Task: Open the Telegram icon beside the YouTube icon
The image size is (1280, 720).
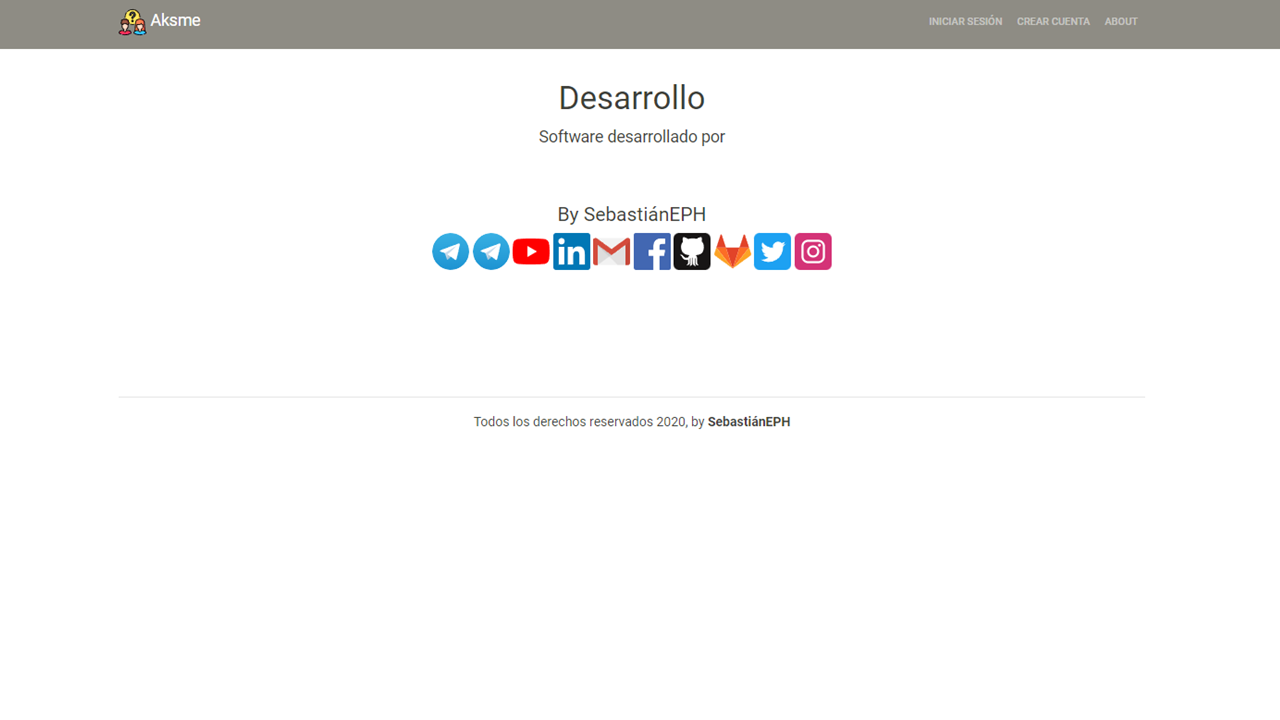Action: click(491, 251)
